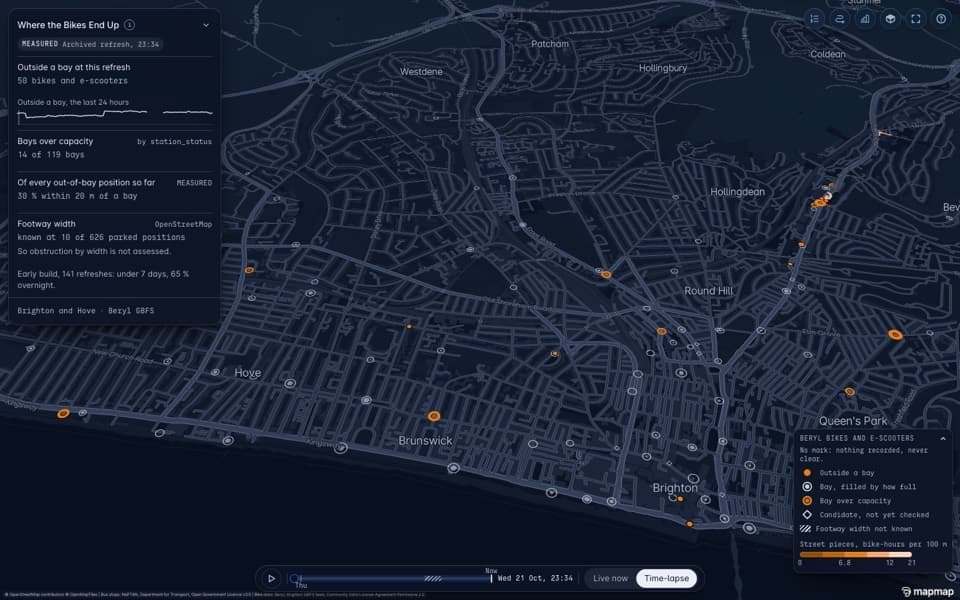Click '30 % within 20 m of a bay'
The image size is (960, 600).
pos(77,196)
